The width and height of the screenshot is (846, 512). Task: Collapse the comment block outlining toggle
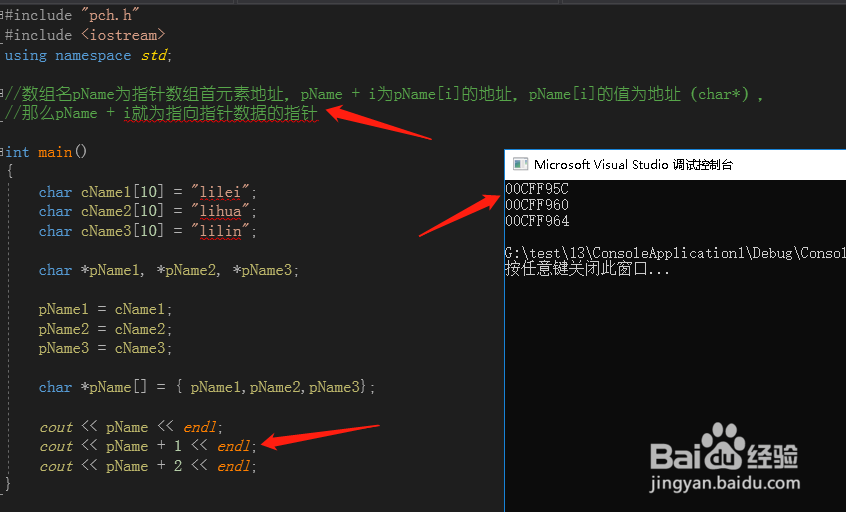point(2,94)
